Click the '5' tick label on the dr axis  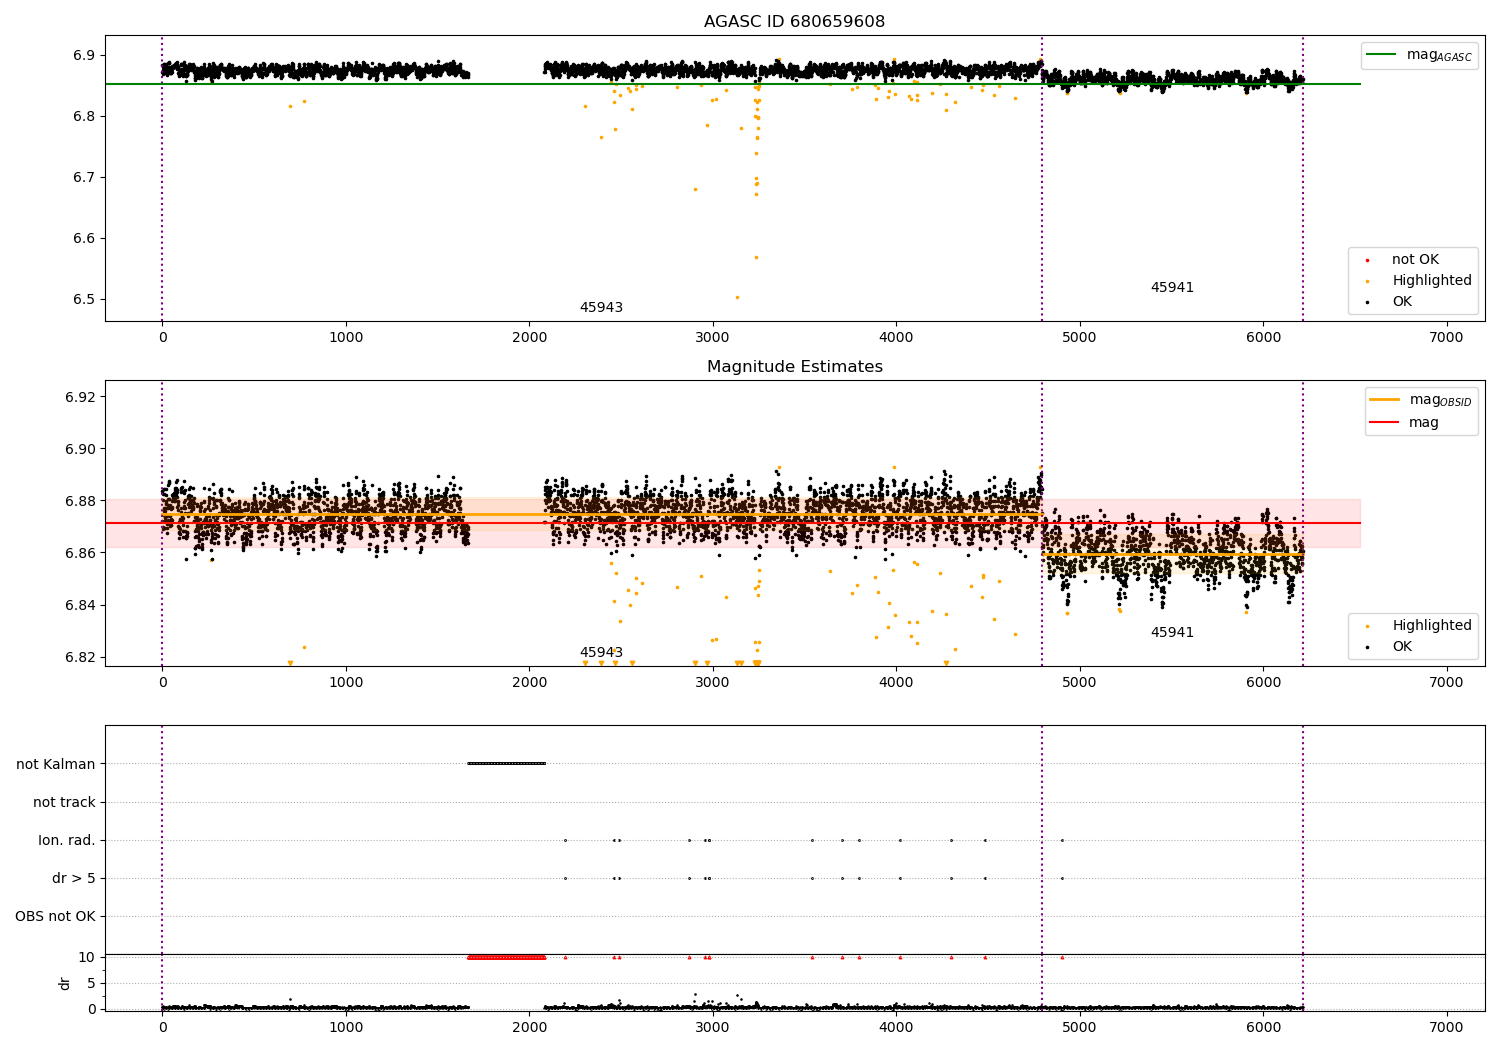91,983
